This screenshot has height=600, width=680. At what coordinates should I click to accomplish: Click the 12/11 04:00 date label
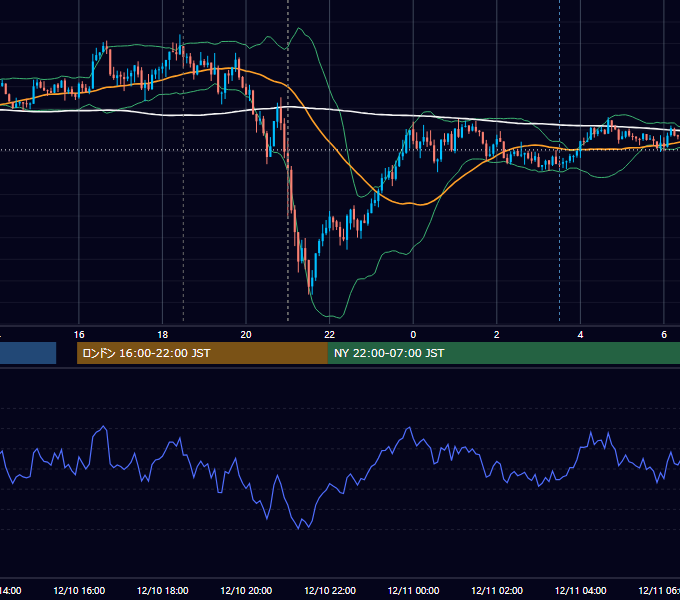click(x=581, y=591)
